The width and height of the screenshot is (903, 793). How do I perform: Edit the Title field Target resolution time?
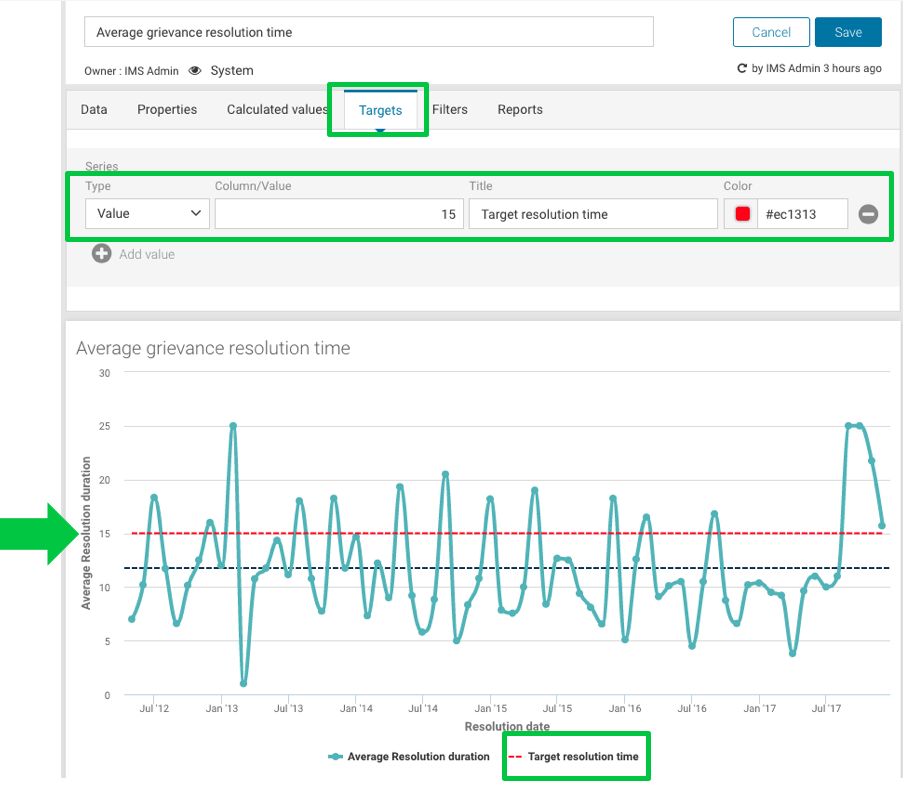coord(592,213)
